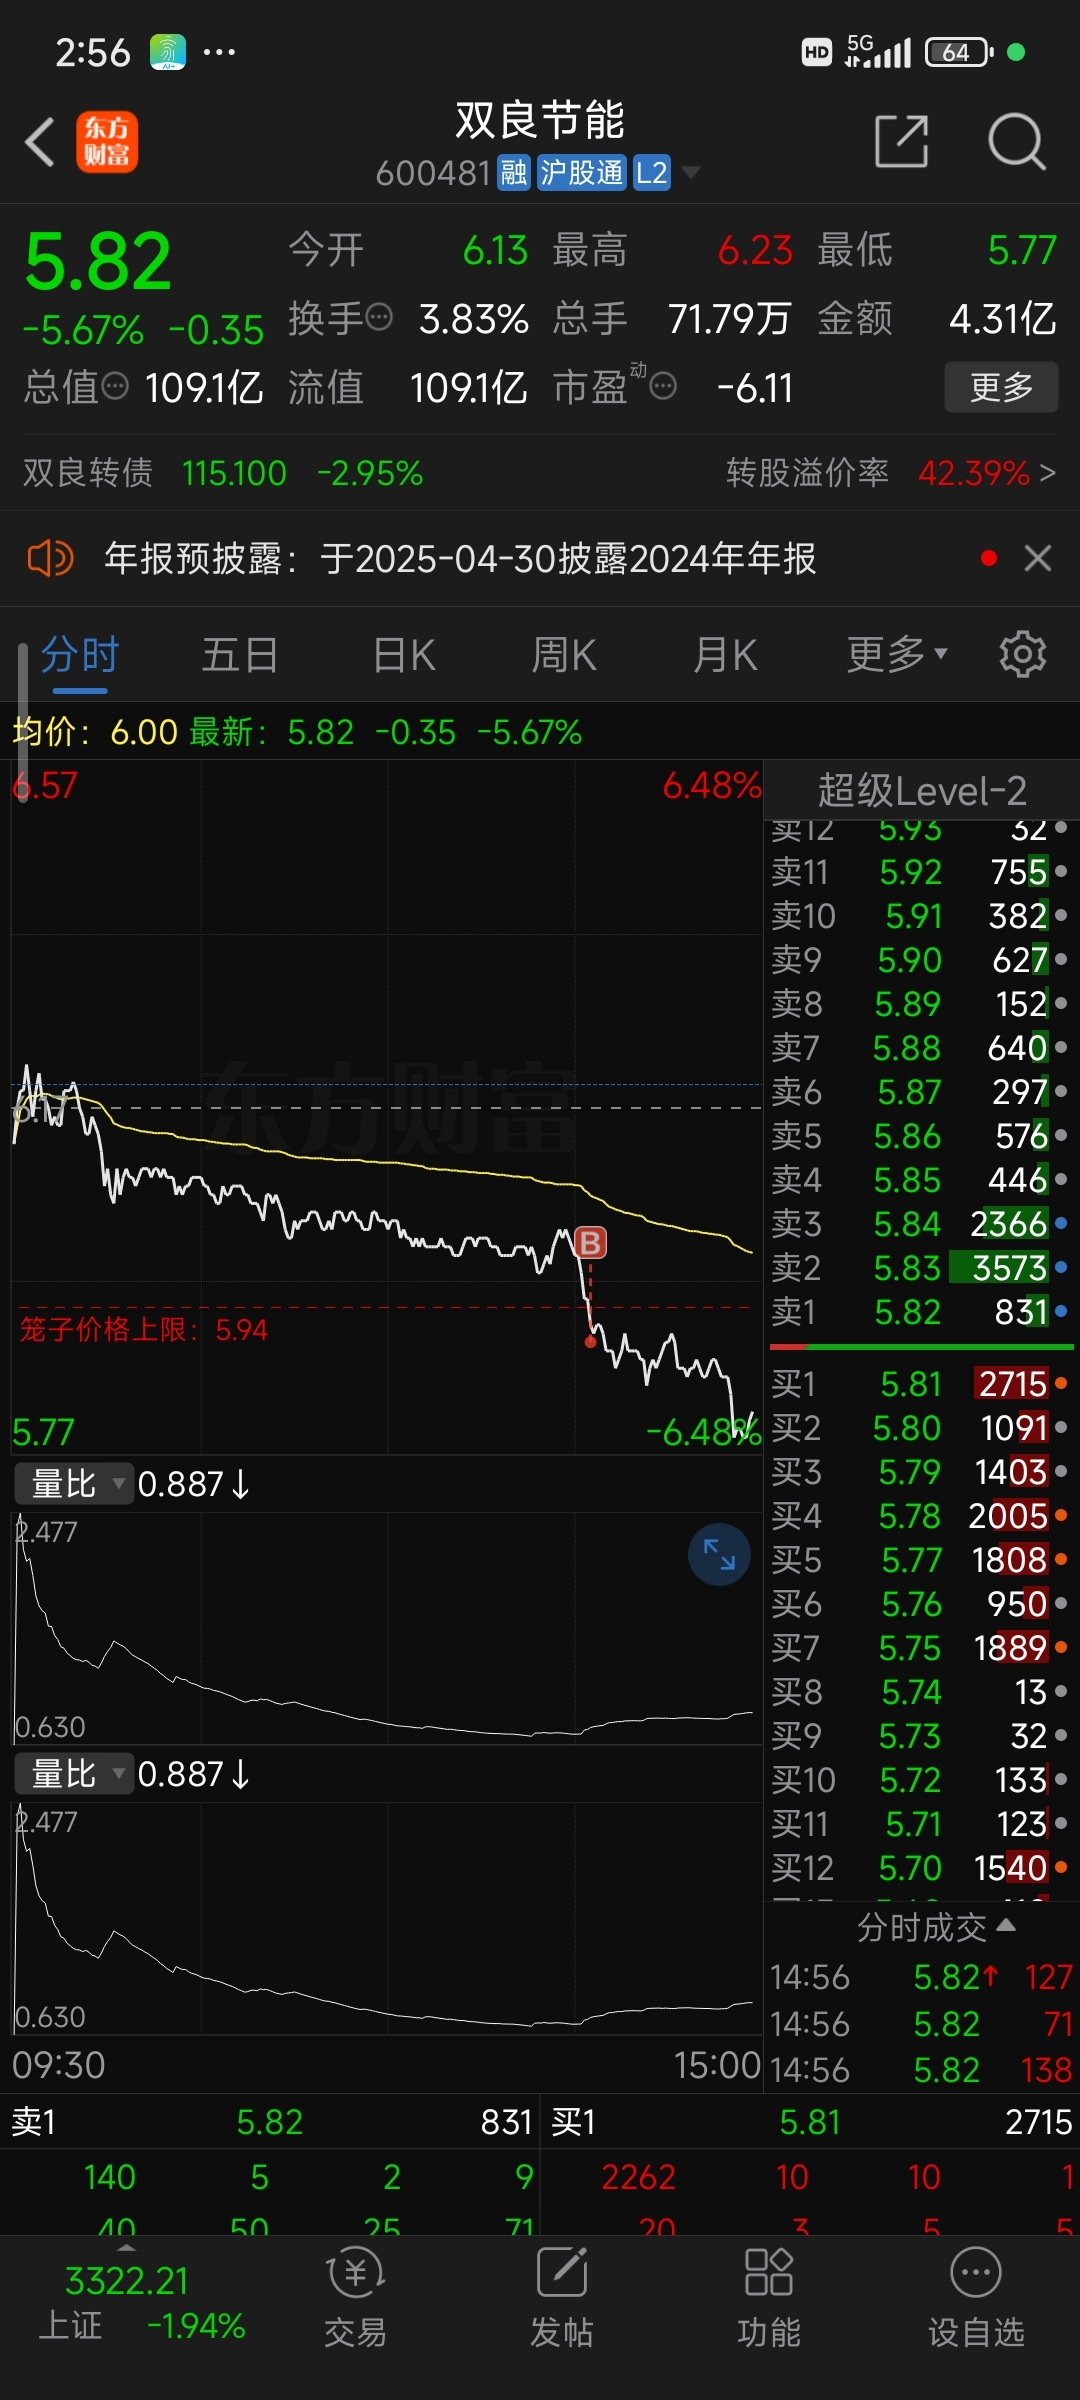This screenshot has height=2400, width=1080.
Task: Open first 量比 indicator dropdown
Action: click(x=73, y=1484)
